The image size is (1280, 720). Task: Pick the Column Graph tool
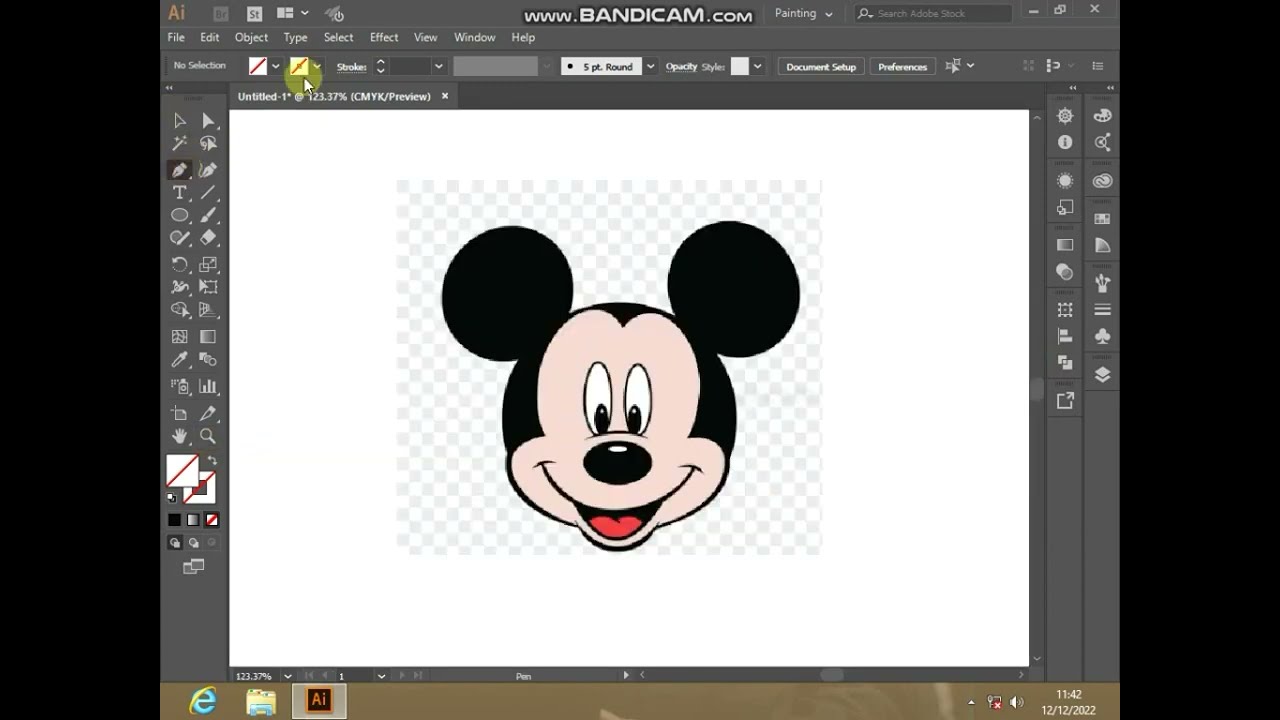point(208,387)
